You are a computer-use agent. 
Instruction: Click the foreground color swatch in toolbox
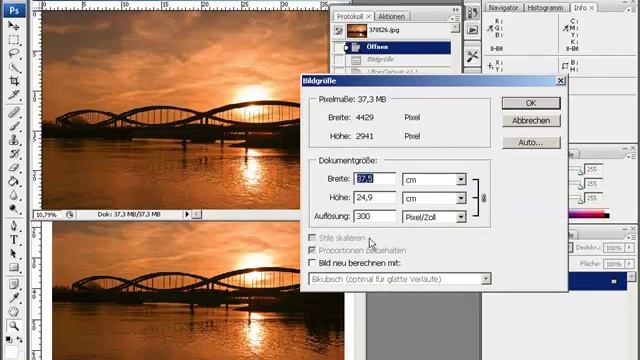[11, 352]
